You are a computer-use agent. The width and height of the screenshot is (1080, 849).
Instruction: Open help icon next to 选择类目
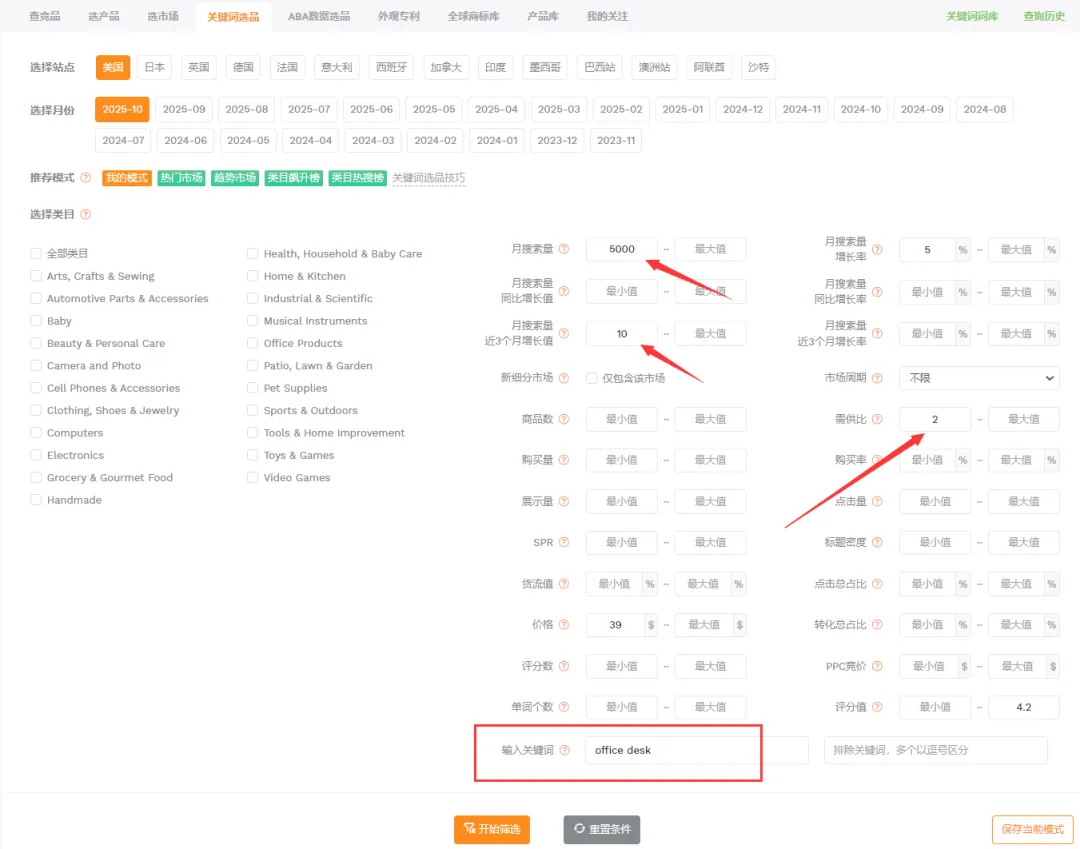(x=85, y=214)
